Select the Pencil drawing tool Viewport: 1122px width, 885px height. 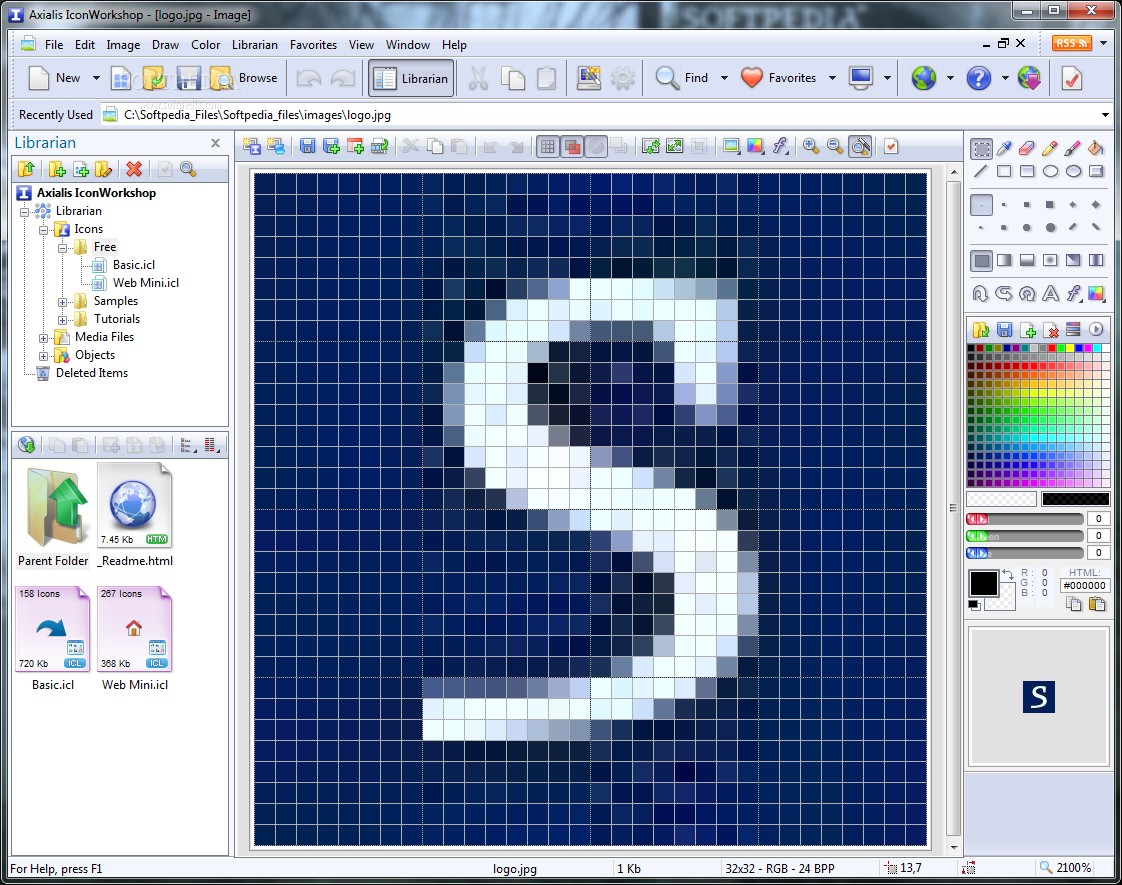tap(1048, 148)
